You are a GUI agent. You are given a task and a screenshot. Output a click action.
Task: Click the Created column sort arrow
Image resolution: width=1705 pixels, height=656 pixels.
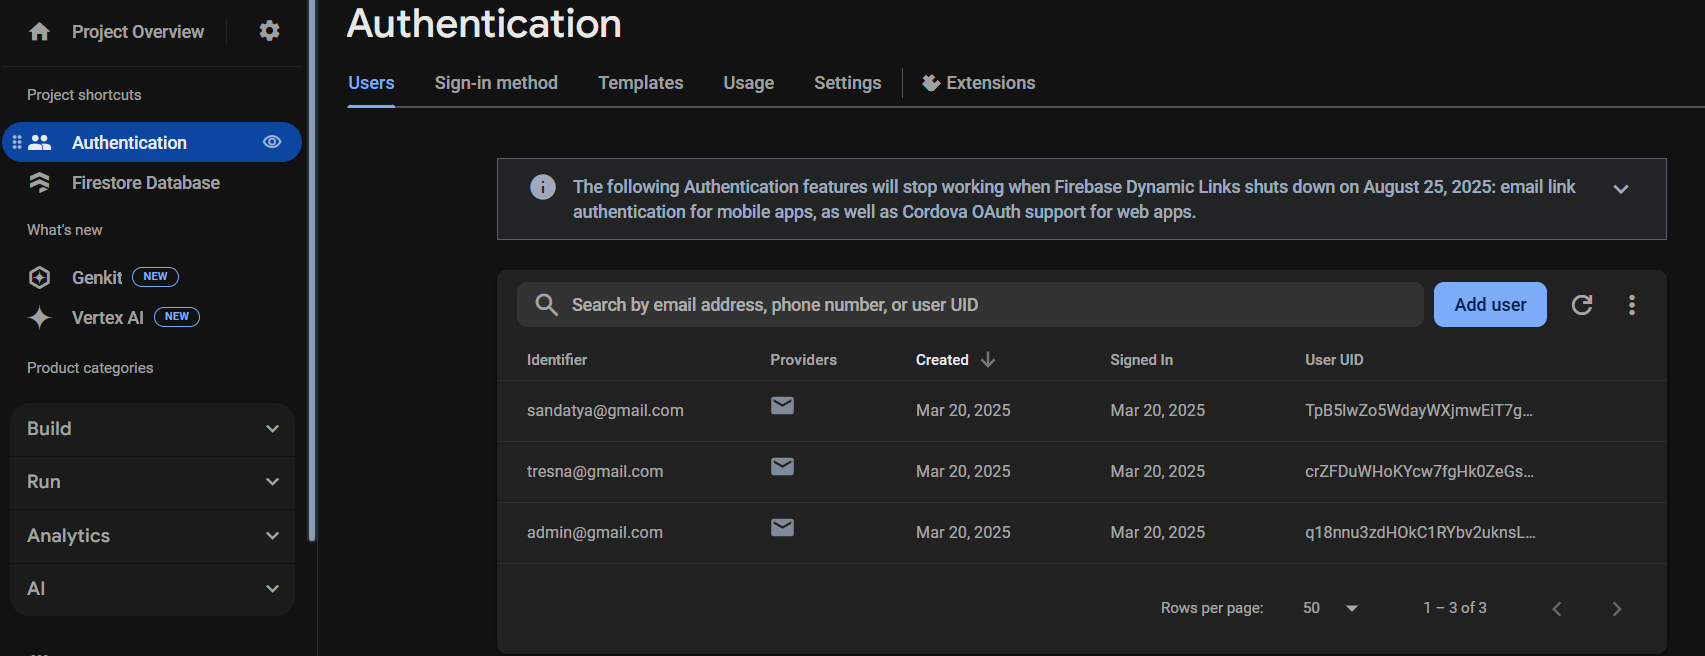click(988, 359)
